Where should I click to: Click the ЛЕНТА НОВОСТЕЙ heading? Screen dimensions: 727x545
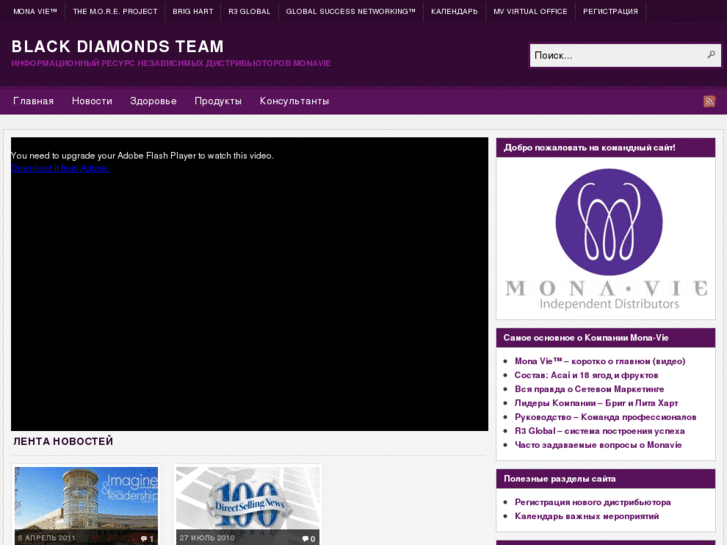click(63, 441)
